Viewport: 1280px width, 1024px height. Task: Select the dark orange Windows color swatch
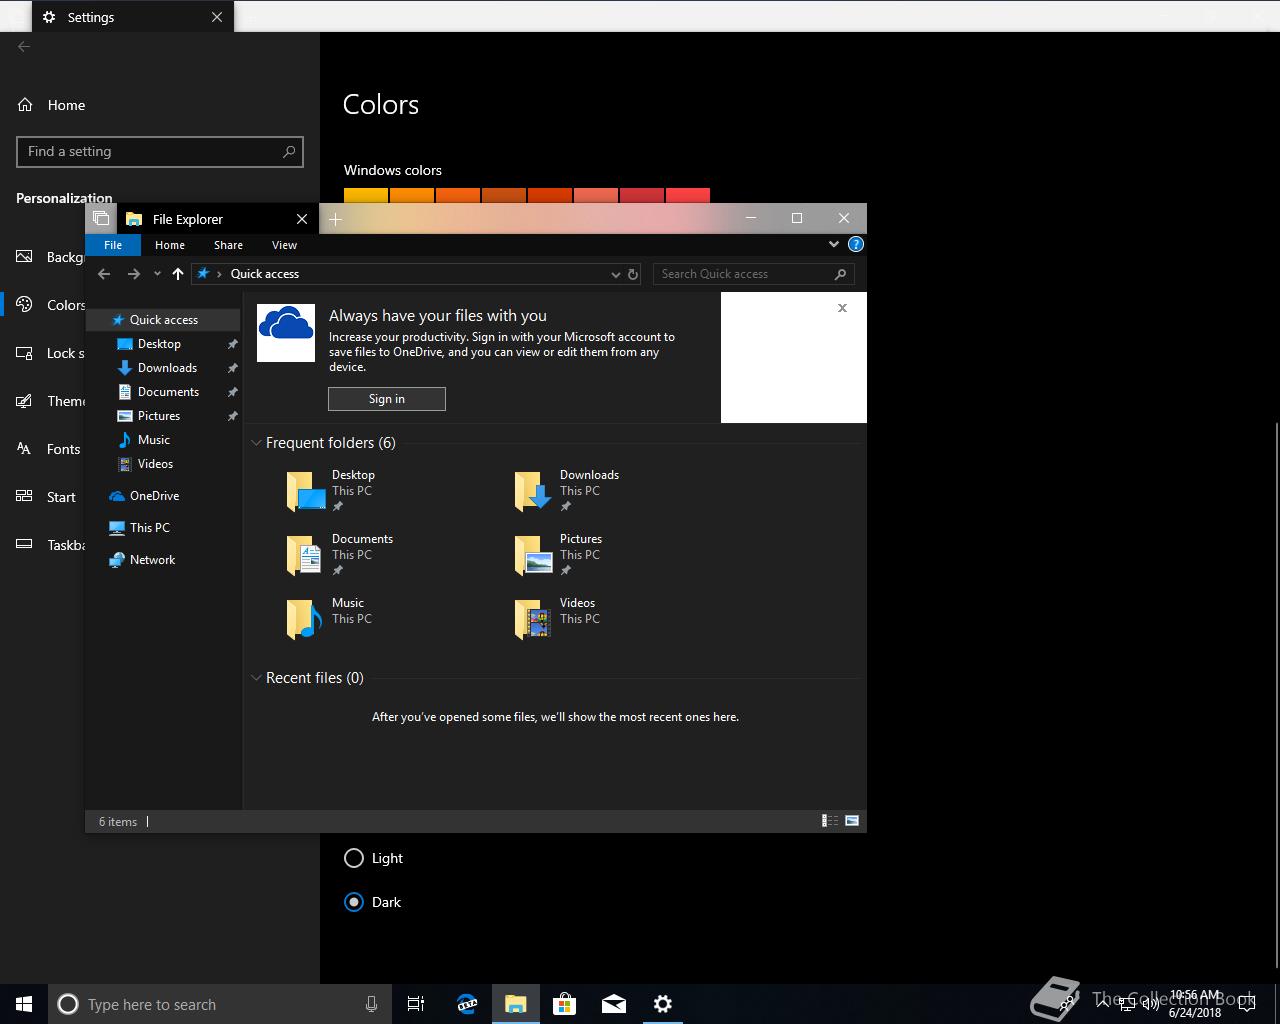click(x=504, y=195)
